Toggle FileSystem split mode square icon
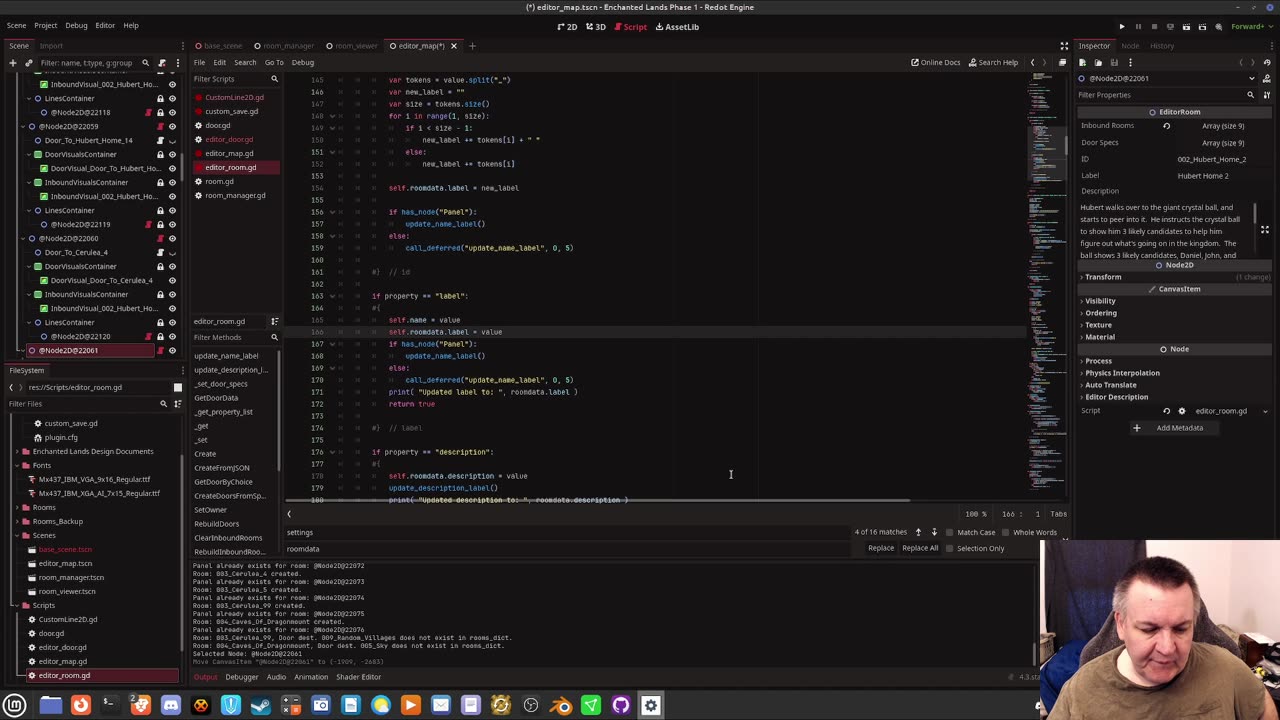This screenshot has width=1280, height=720. (178, 387)
